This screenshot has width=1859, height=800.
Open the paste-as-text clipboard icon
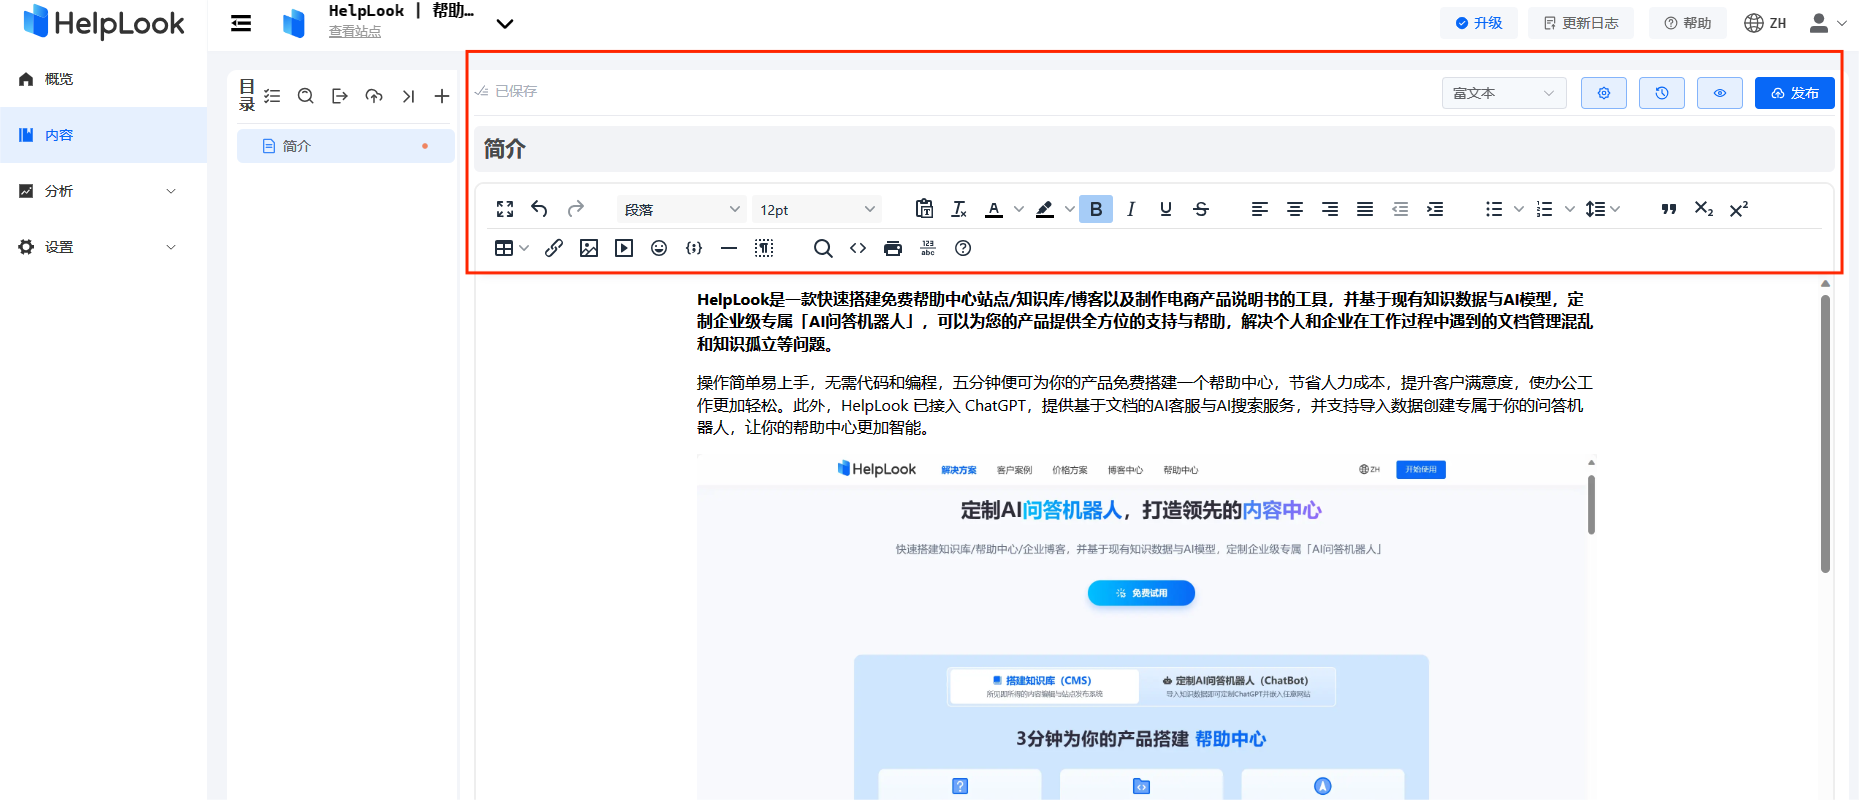pos(924,209)
